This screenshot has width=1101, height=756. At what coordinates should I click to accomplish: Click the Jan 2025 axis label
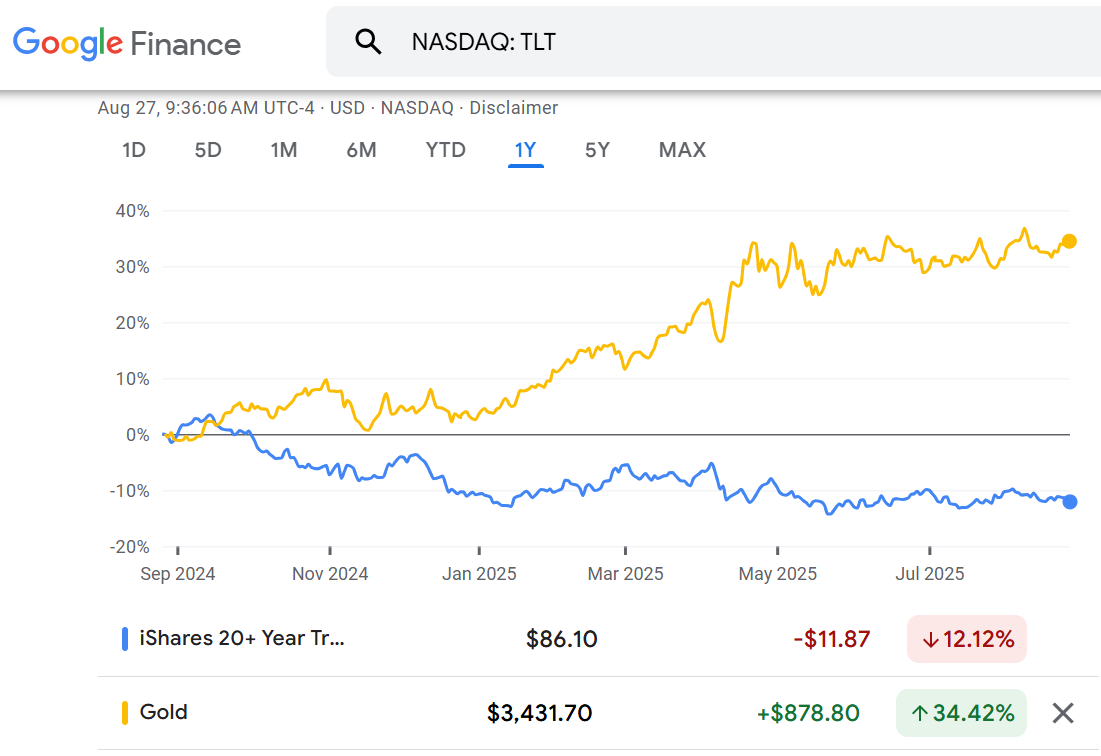pyautogui.click(x=479, y=573)
